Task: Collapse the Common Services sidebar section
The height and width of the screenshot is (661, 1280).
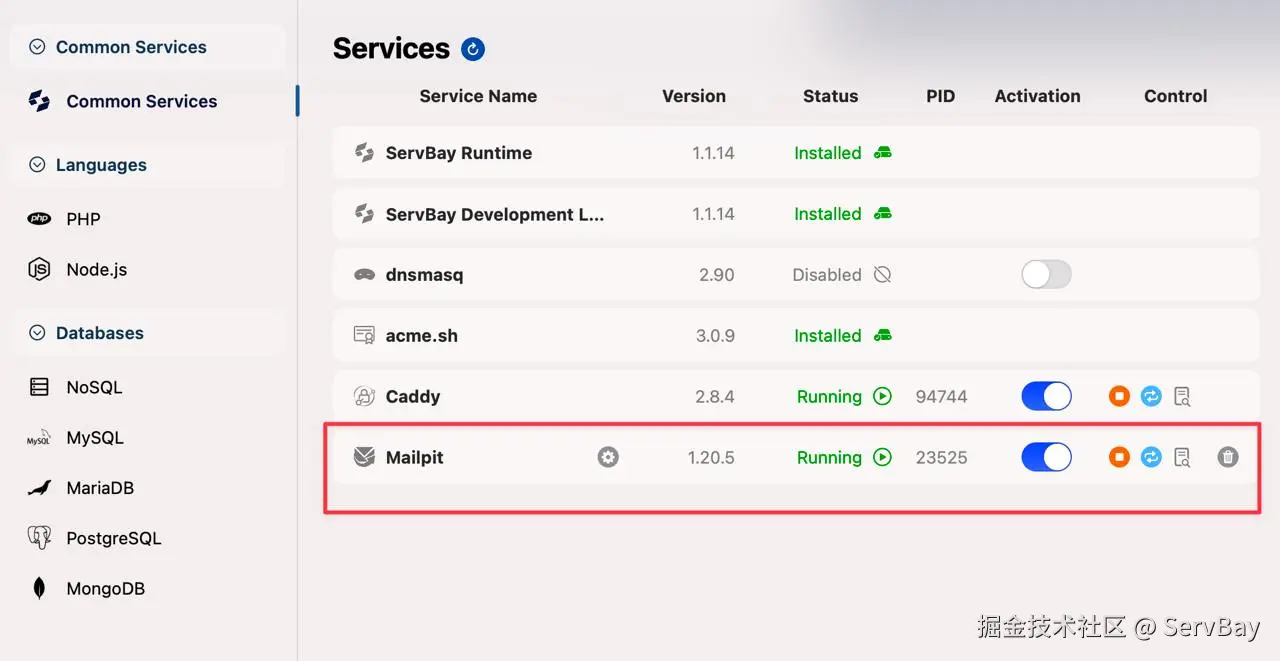Action: coord(38,47)
